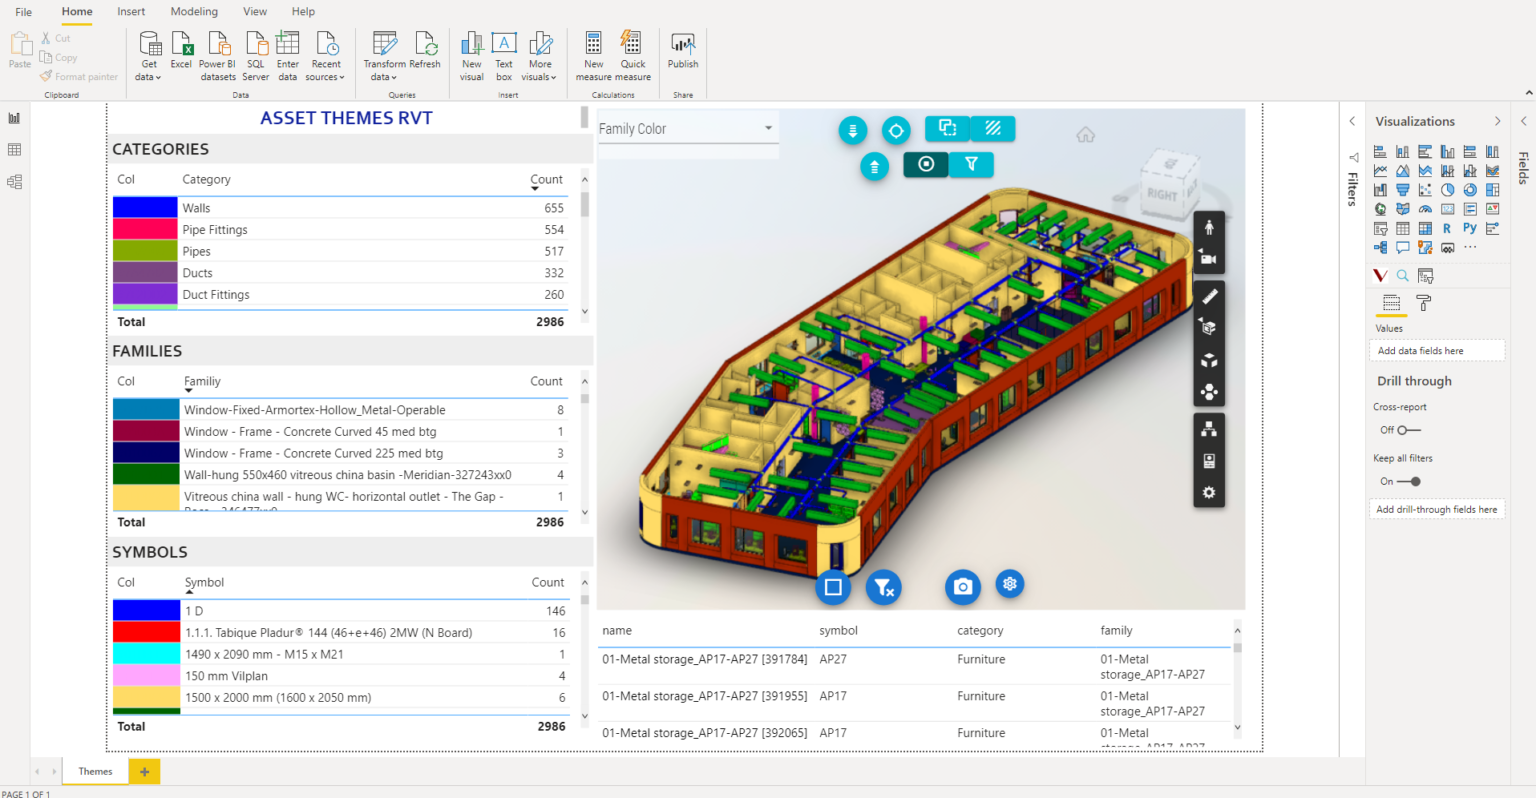Click the Add data fields here field
Image resolution: width=1536 pixels, height=798 pixels.
coord(1437,350)
